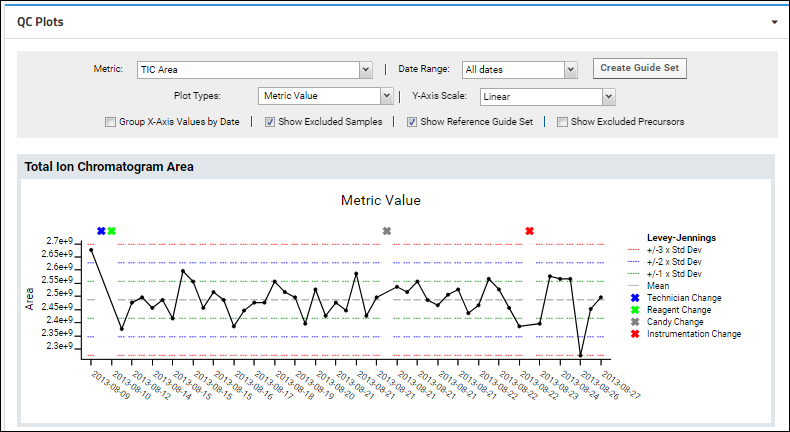Click the gray Candy Change marker on plot
The width and height of the screenshot is (790, 432).
[x=386, y=231]
